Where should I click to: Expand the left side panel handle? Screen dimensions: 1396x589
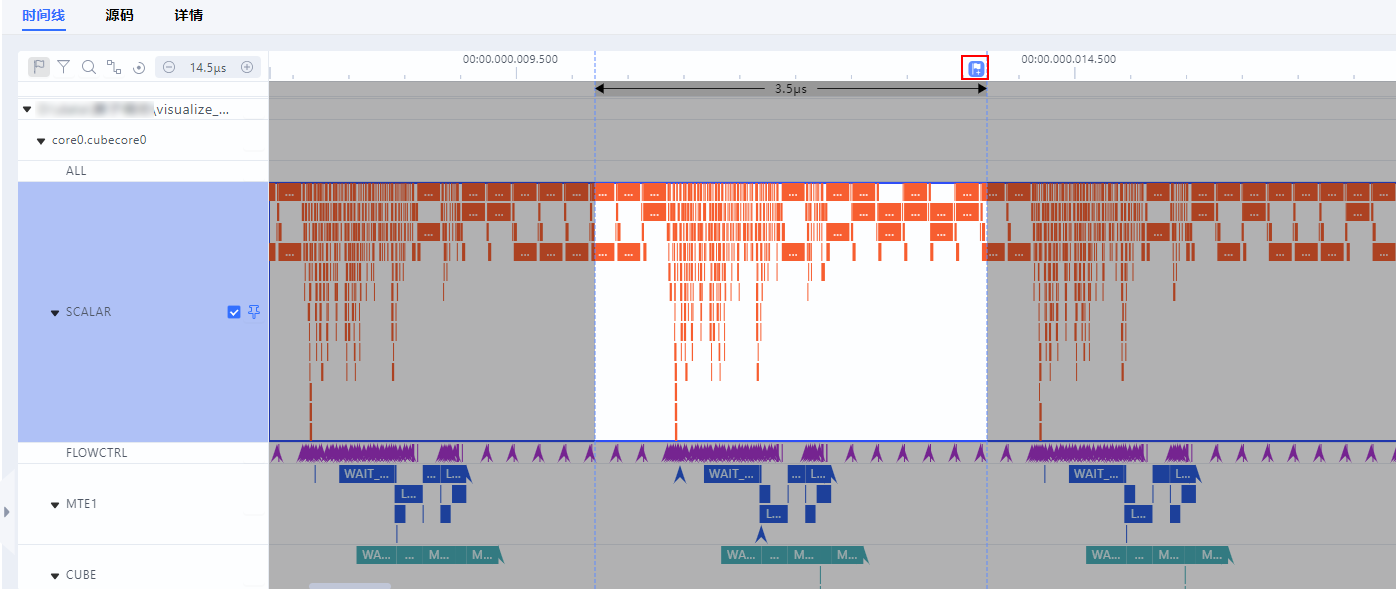click(7, 512)
